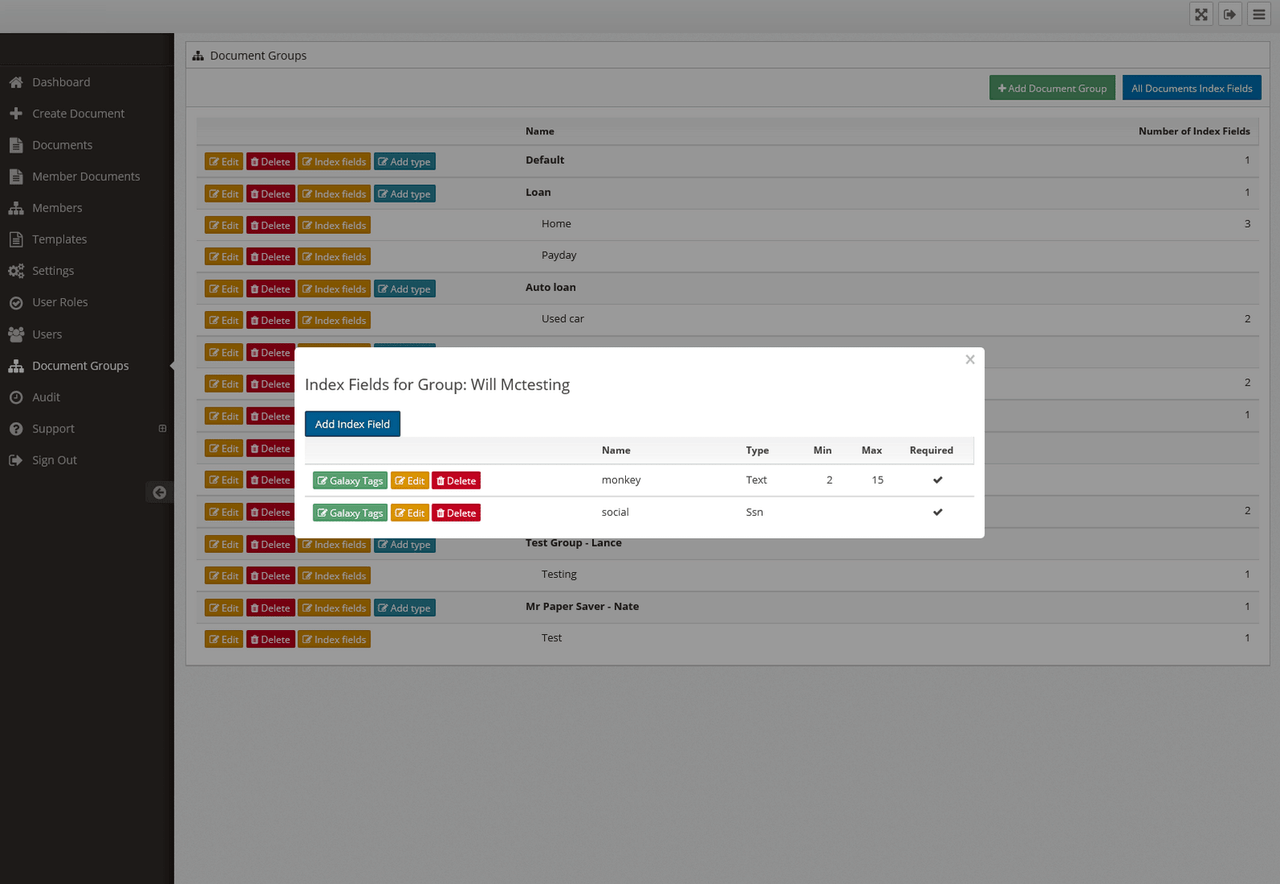Open Index fields for Testing type
The width and height of the screenshot is (1280, 884).
coord(334,576)
